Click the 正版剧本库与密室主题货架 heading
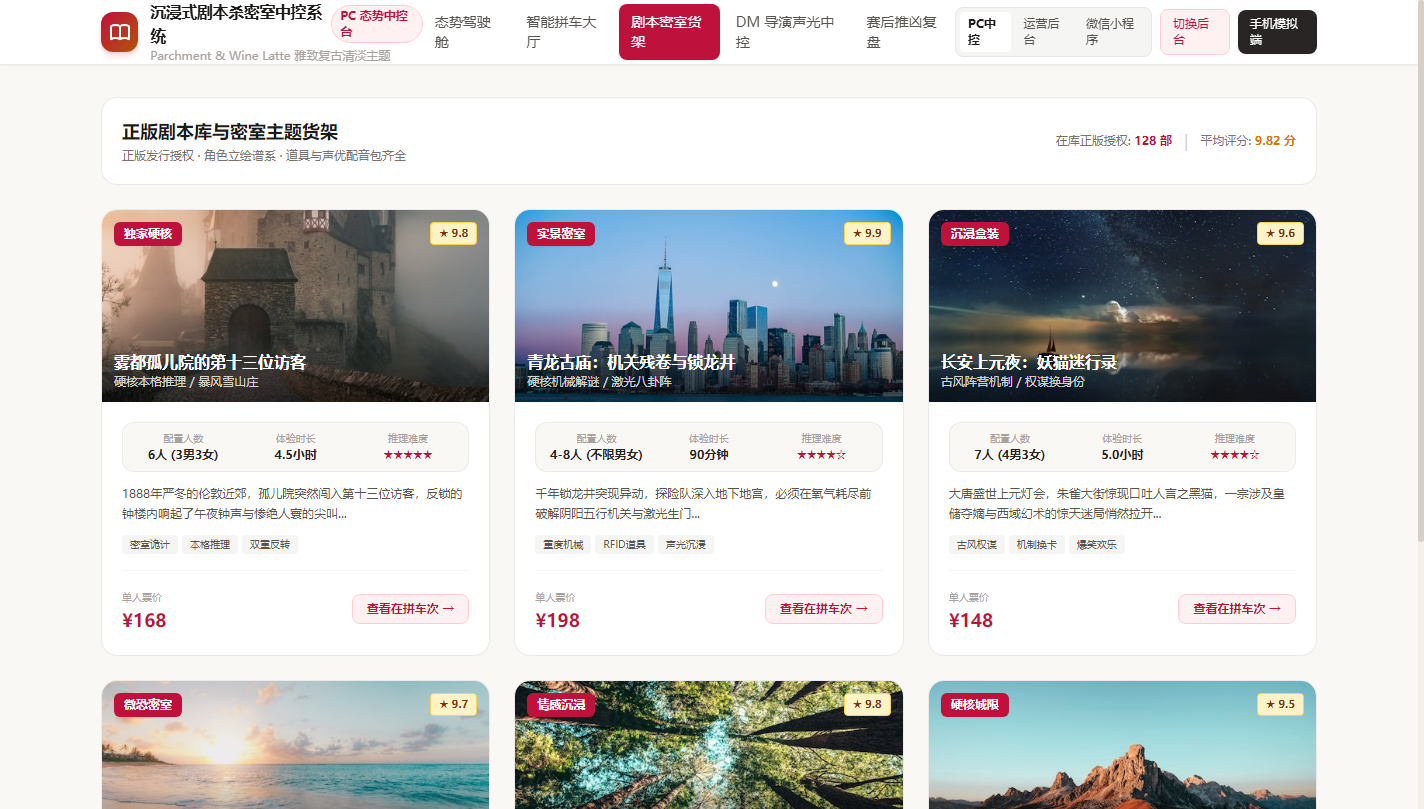This screenshot has height=809, width=1424. pyautogui.click(x=230, y=132)
